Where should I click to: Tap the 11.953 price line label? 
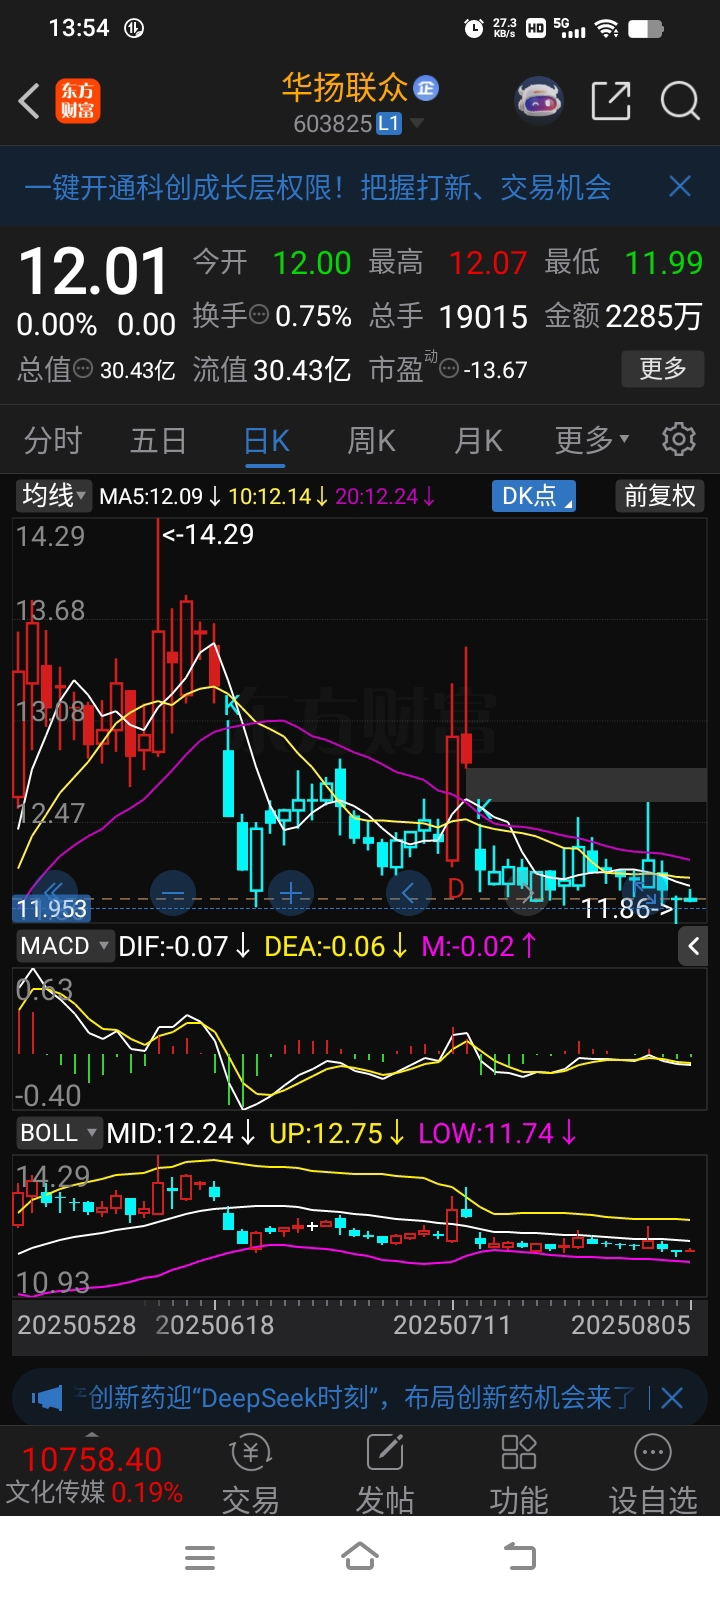[x=52, y=909]
